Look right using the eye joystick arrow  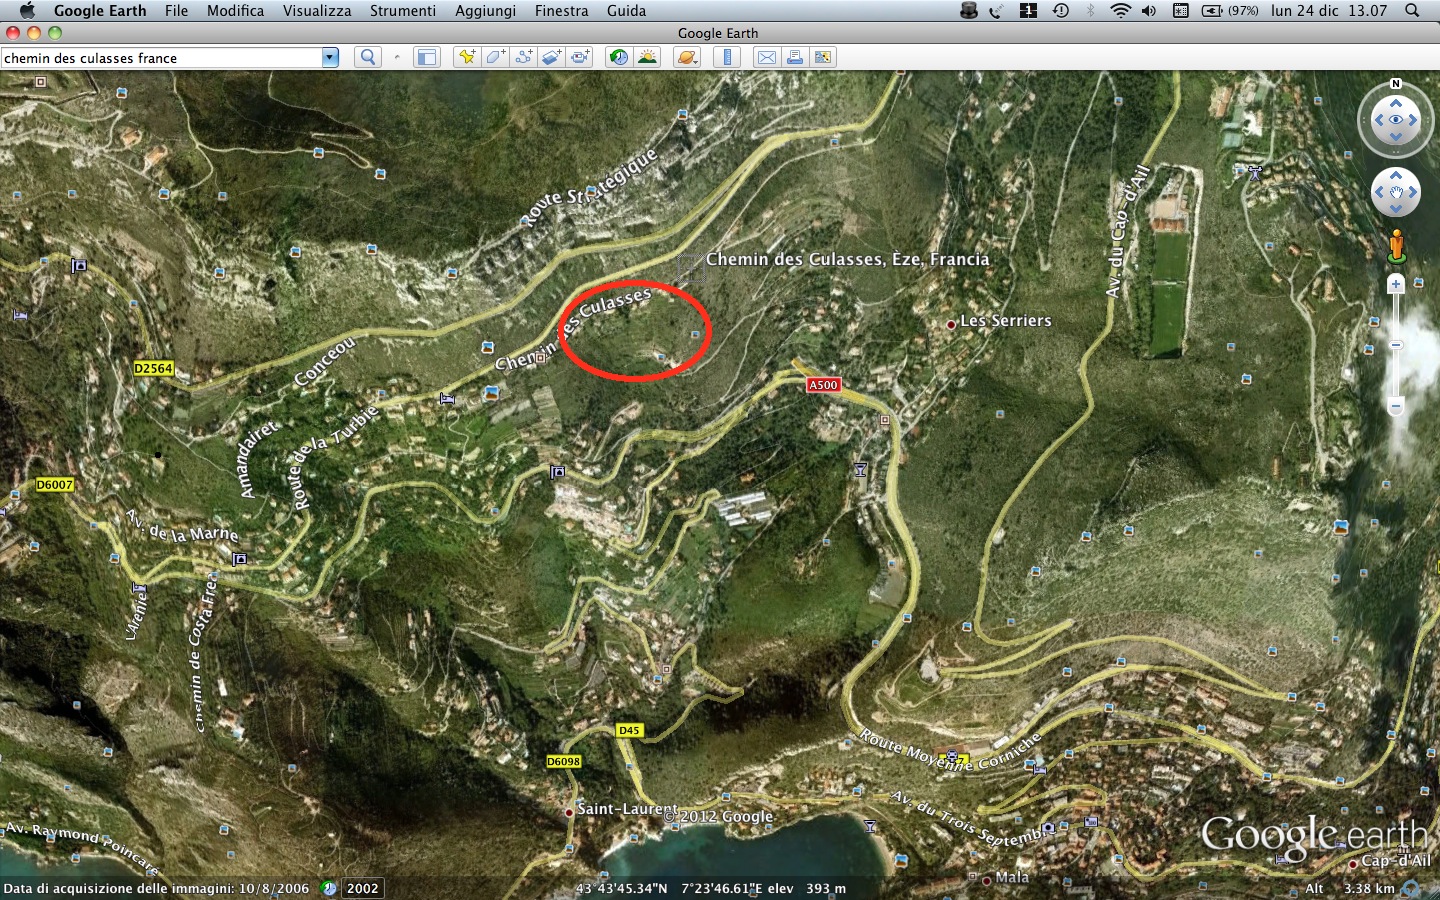pyautogui.click(x=1413, y=120)
